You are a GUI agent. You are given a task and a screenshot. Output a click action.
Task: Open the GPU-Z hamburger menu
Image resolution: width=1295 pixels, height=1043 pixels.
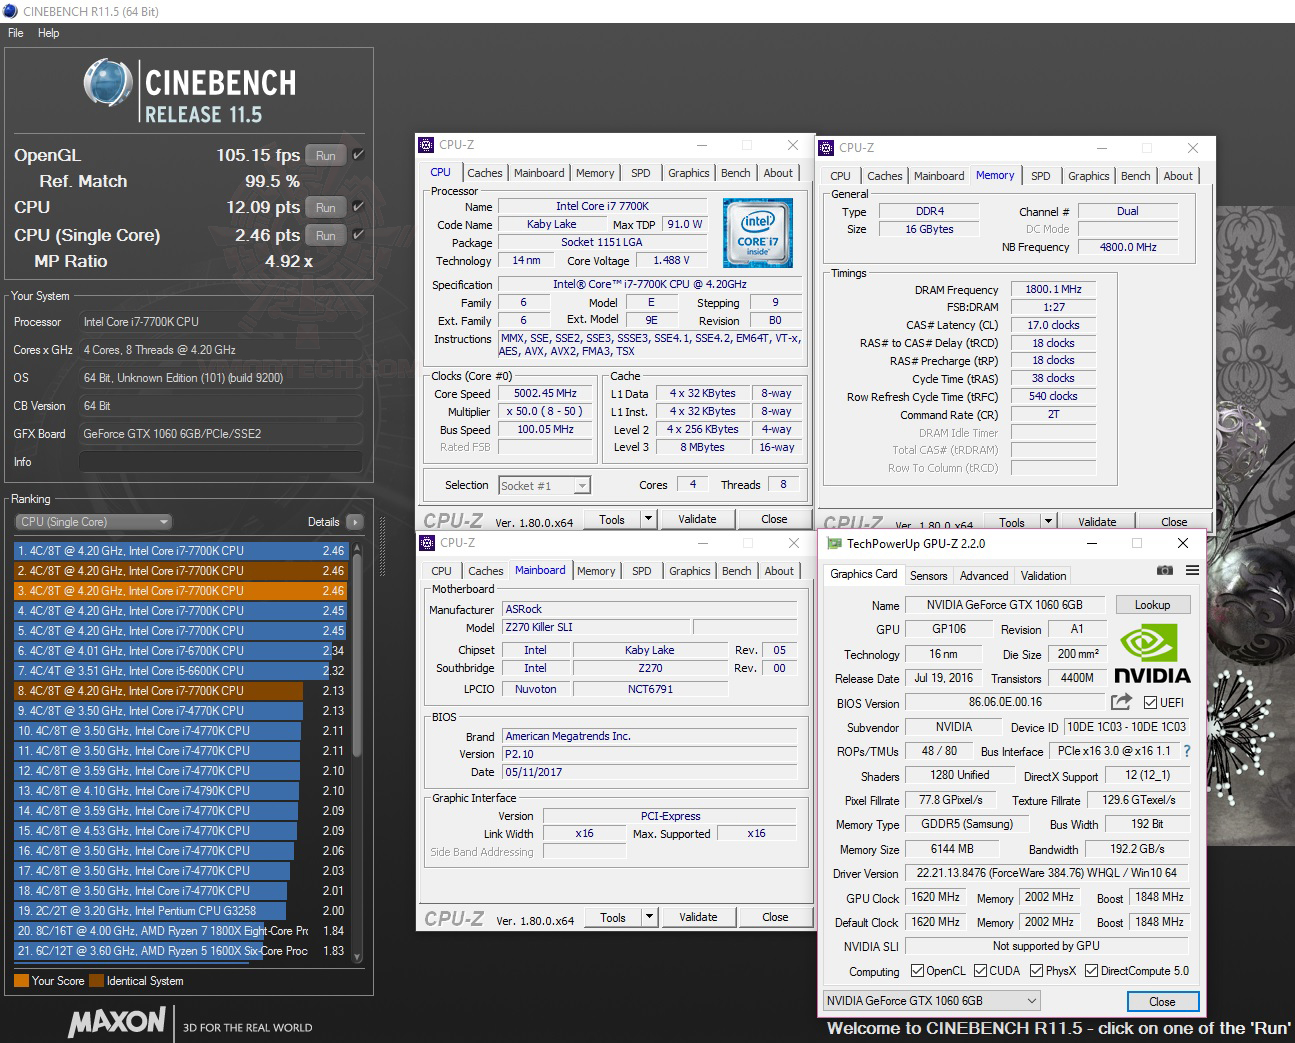[x=1191, y=570]
